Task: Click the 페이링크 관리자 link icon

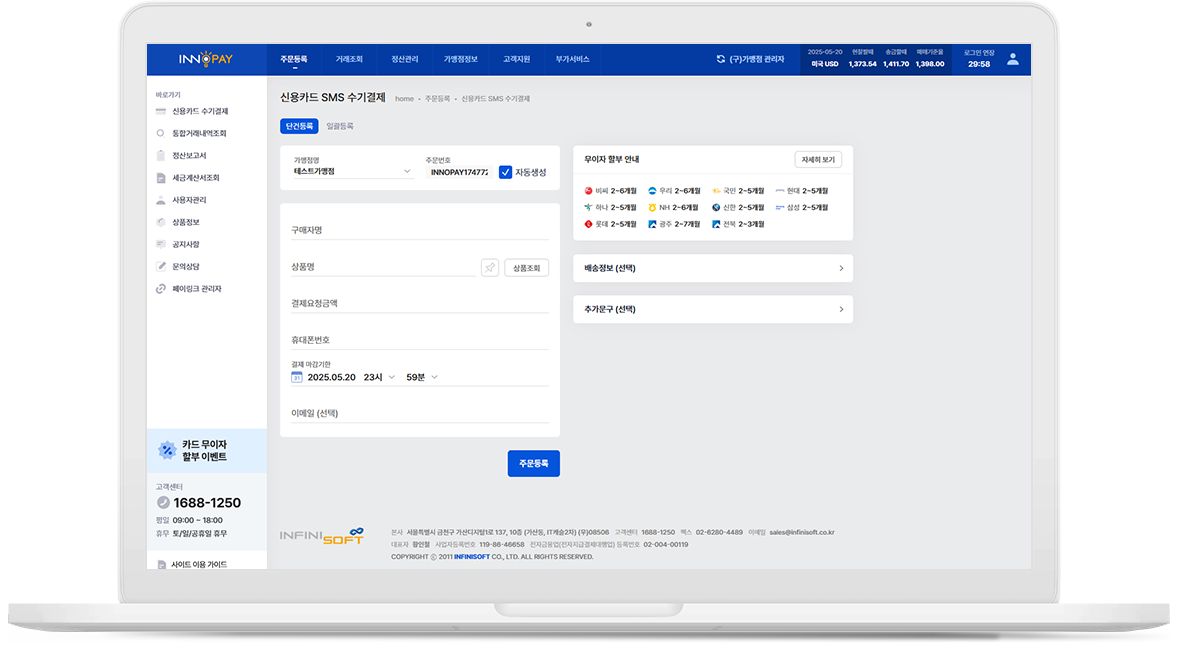Action: 160,289
